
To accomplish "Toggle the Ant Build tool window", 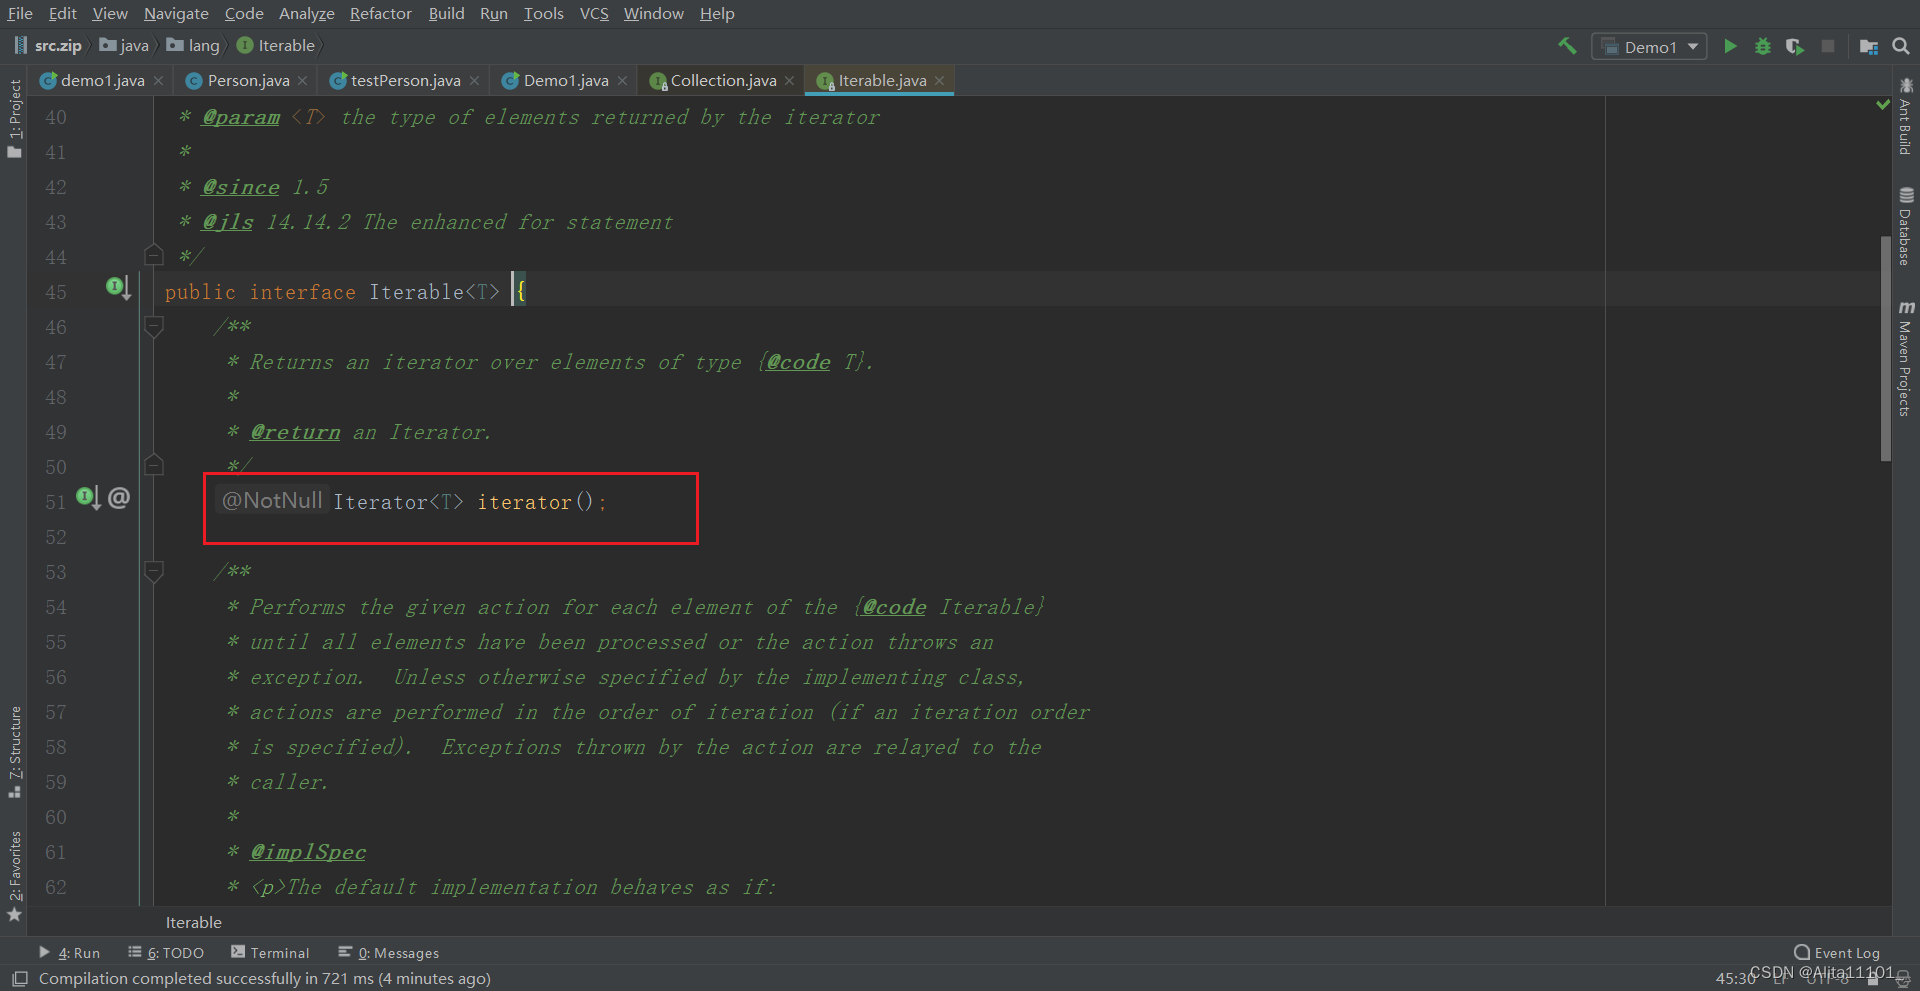I will pyautogui.click(x=1905, y=116).
